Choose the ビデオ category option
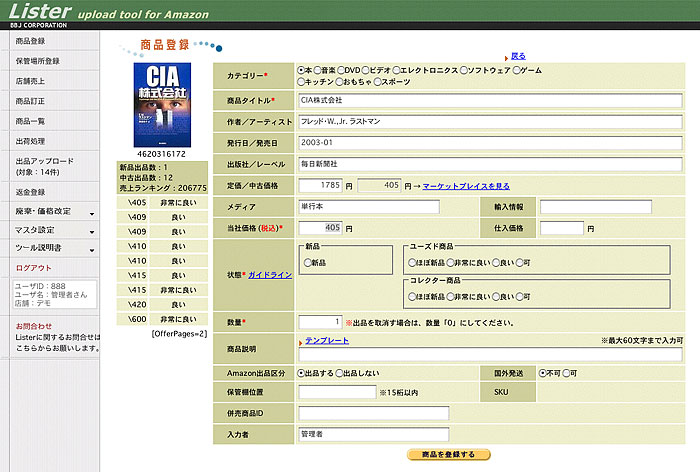The height and width of the screenshot is (472, 700). point(365,70)
